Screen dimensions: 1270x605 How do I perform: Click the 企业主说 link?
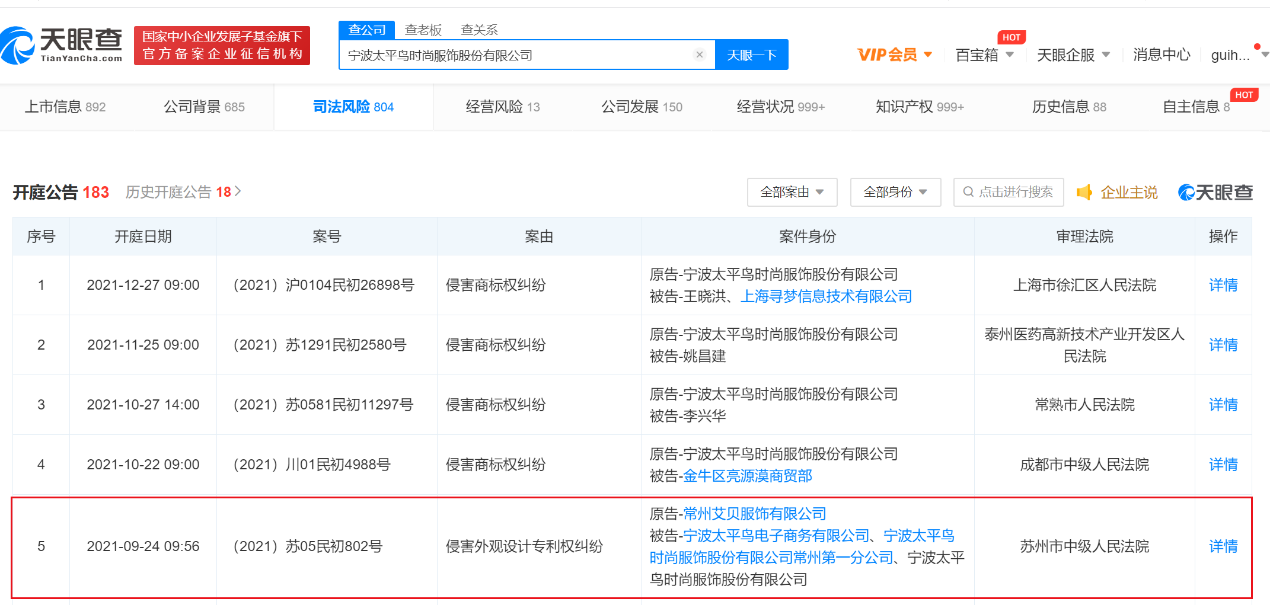(x=1129, y=192)
